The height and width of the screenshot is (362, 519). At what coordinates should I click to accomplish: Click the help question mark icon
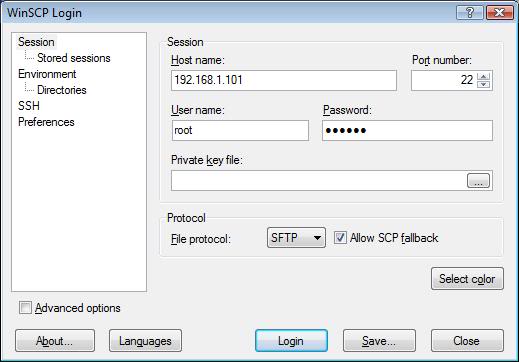[x=469, y=13]
